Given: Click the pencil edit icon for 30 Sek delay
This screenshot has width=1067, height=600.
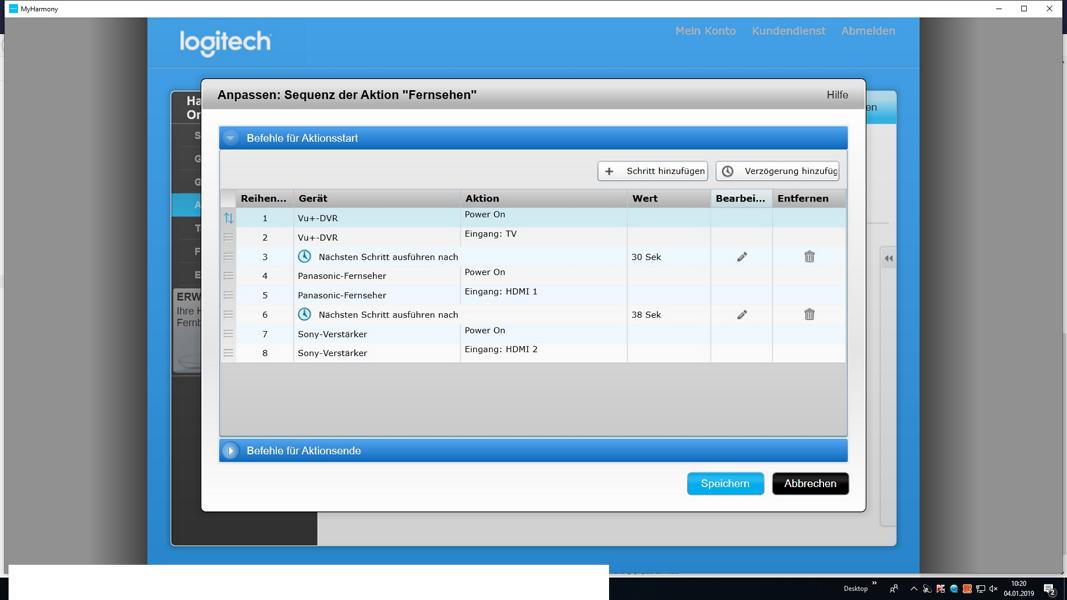Looking at the screenshot, I should (742, 257).
